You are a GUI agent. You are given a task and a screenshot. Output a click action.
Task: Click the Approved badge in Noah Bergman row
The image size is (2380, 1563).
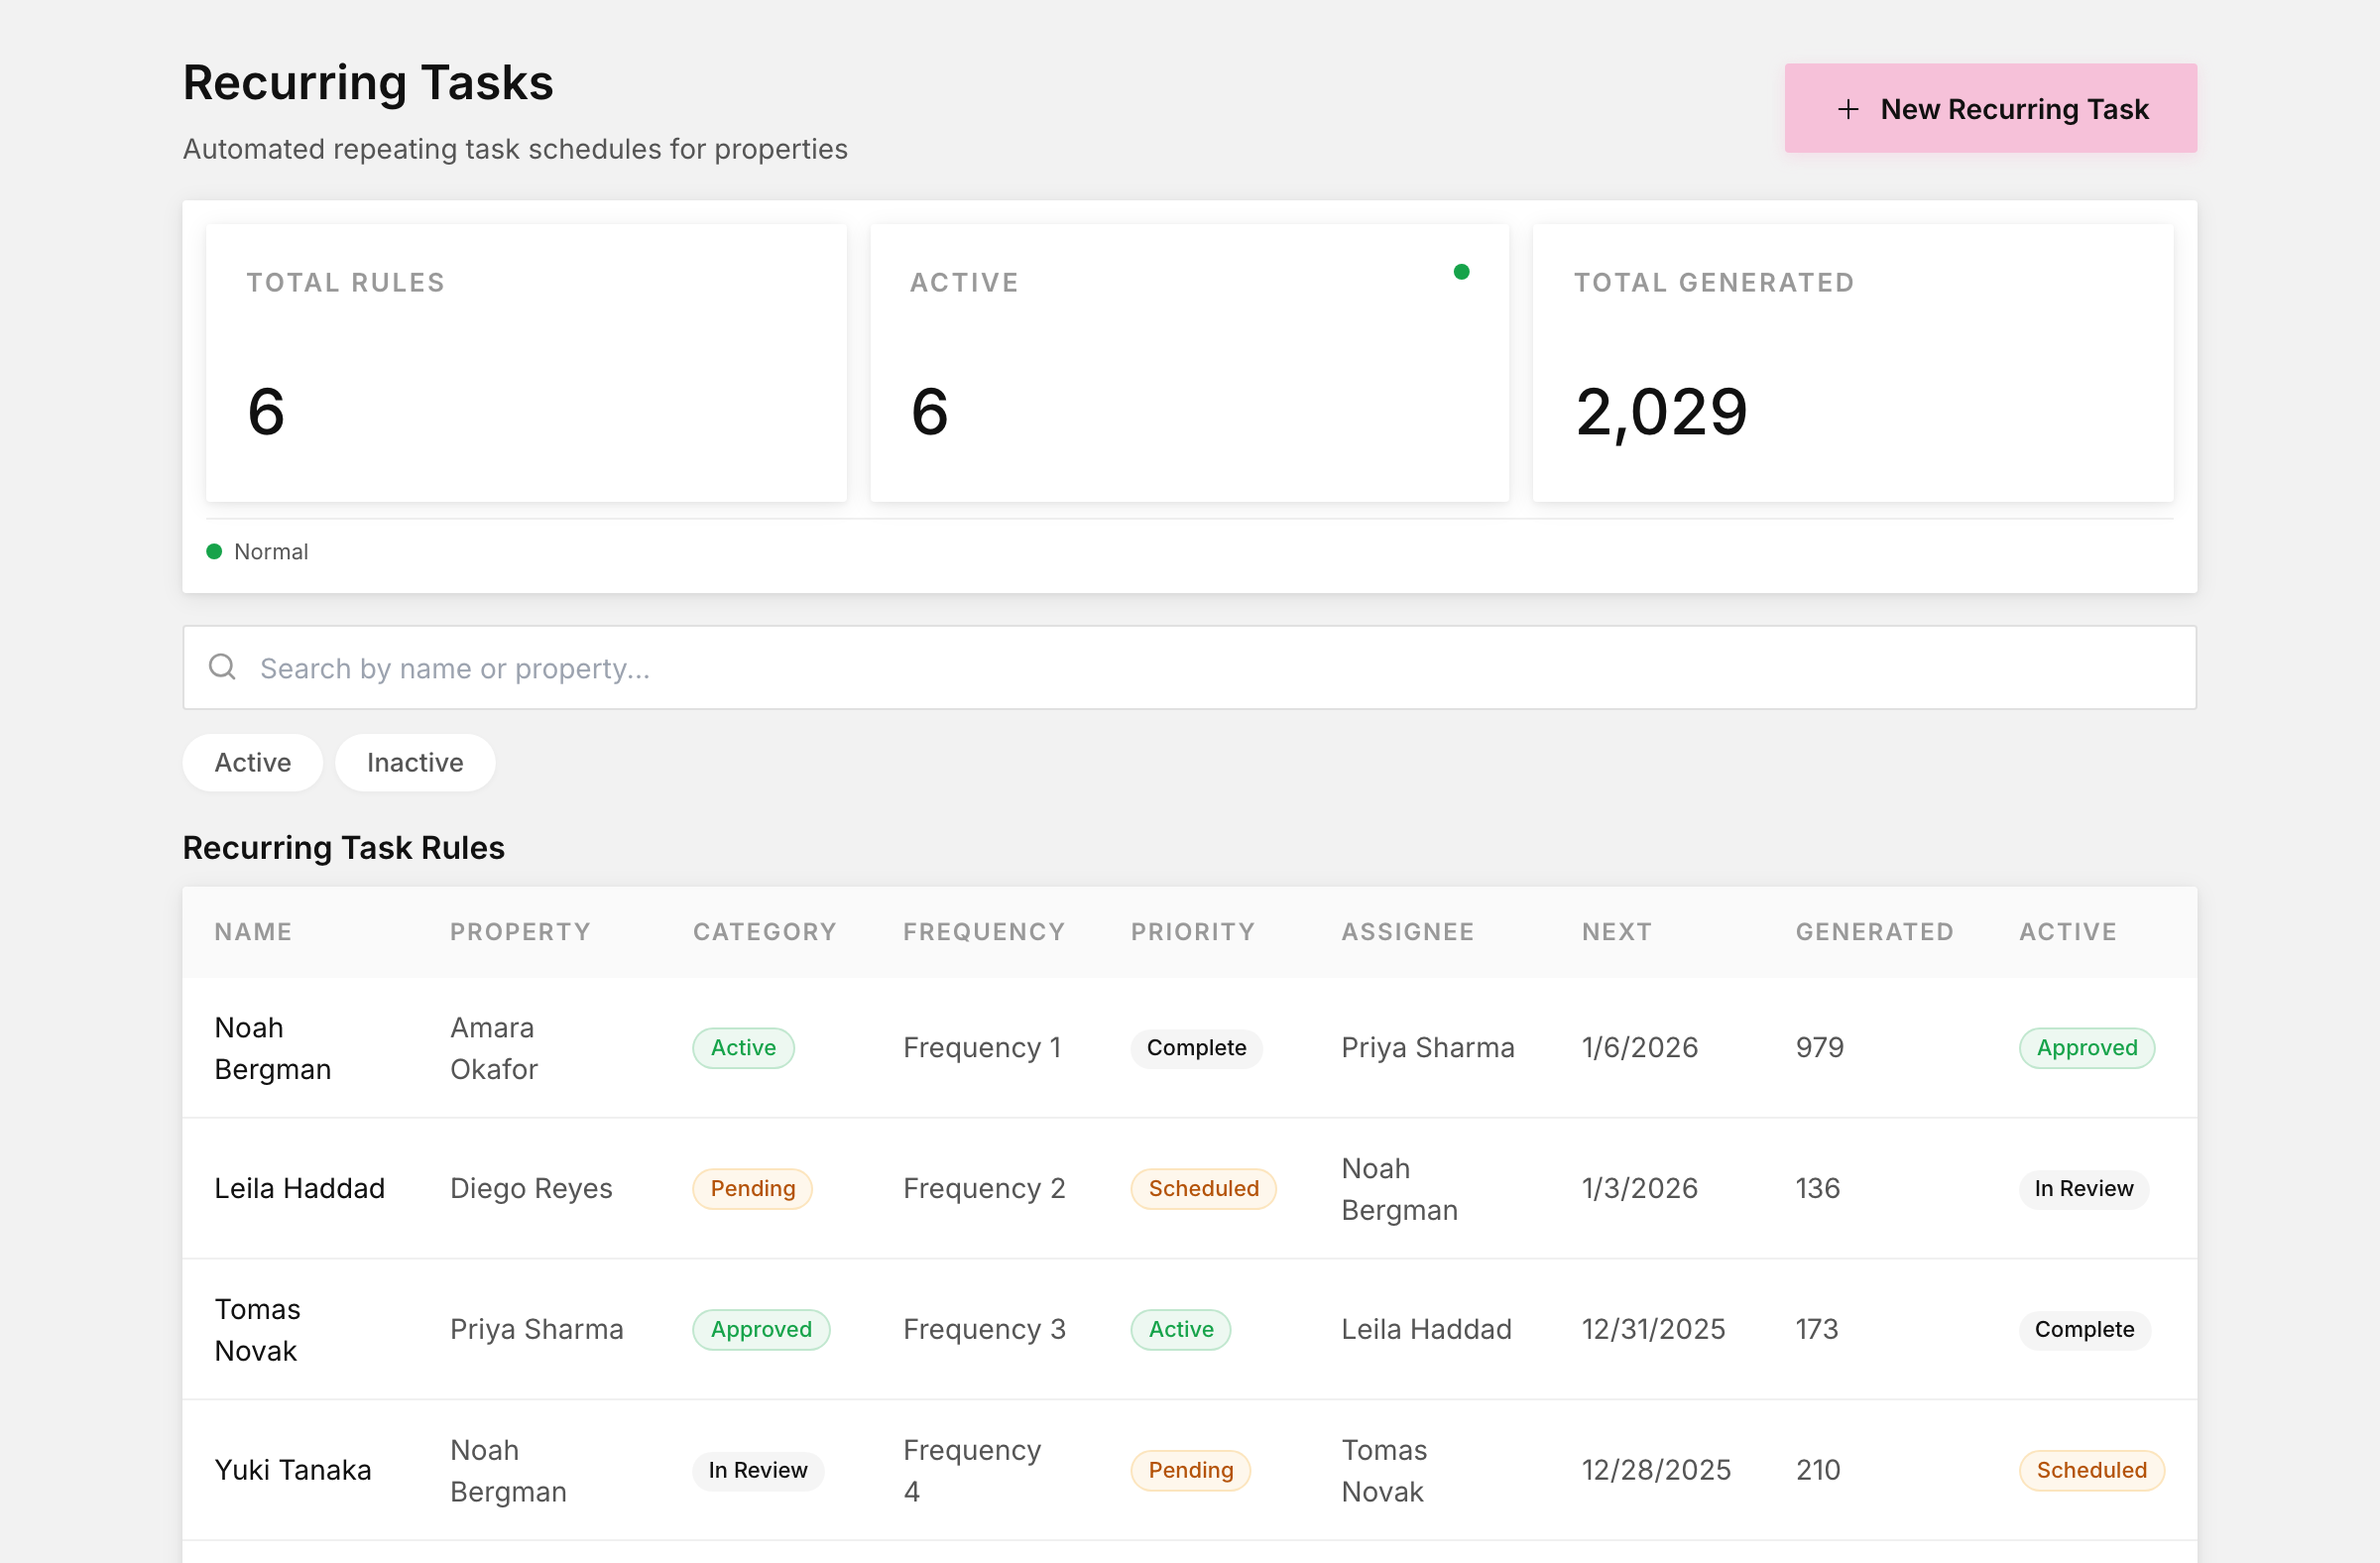click(x=2087, y=1048)
